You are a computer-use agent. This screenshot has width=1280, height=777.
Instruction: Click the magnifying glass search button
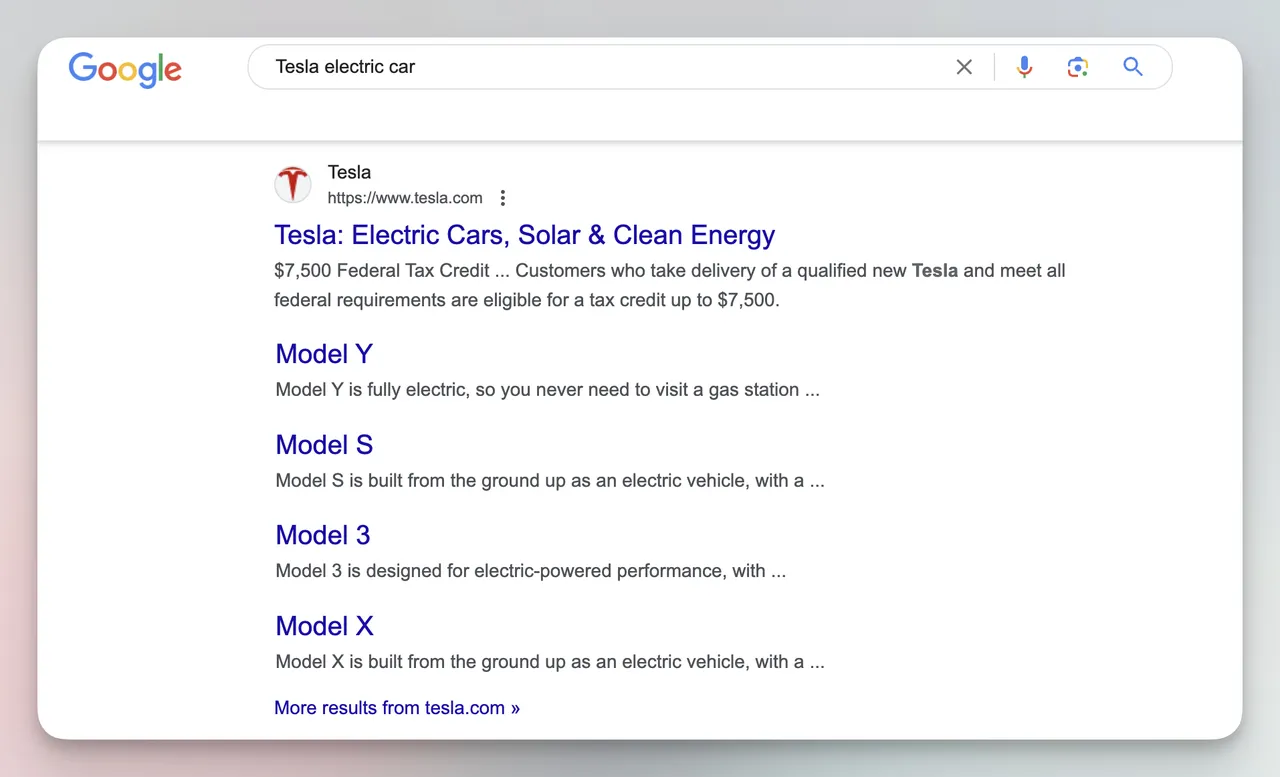pyautogui.click(x=1133, y=67)
